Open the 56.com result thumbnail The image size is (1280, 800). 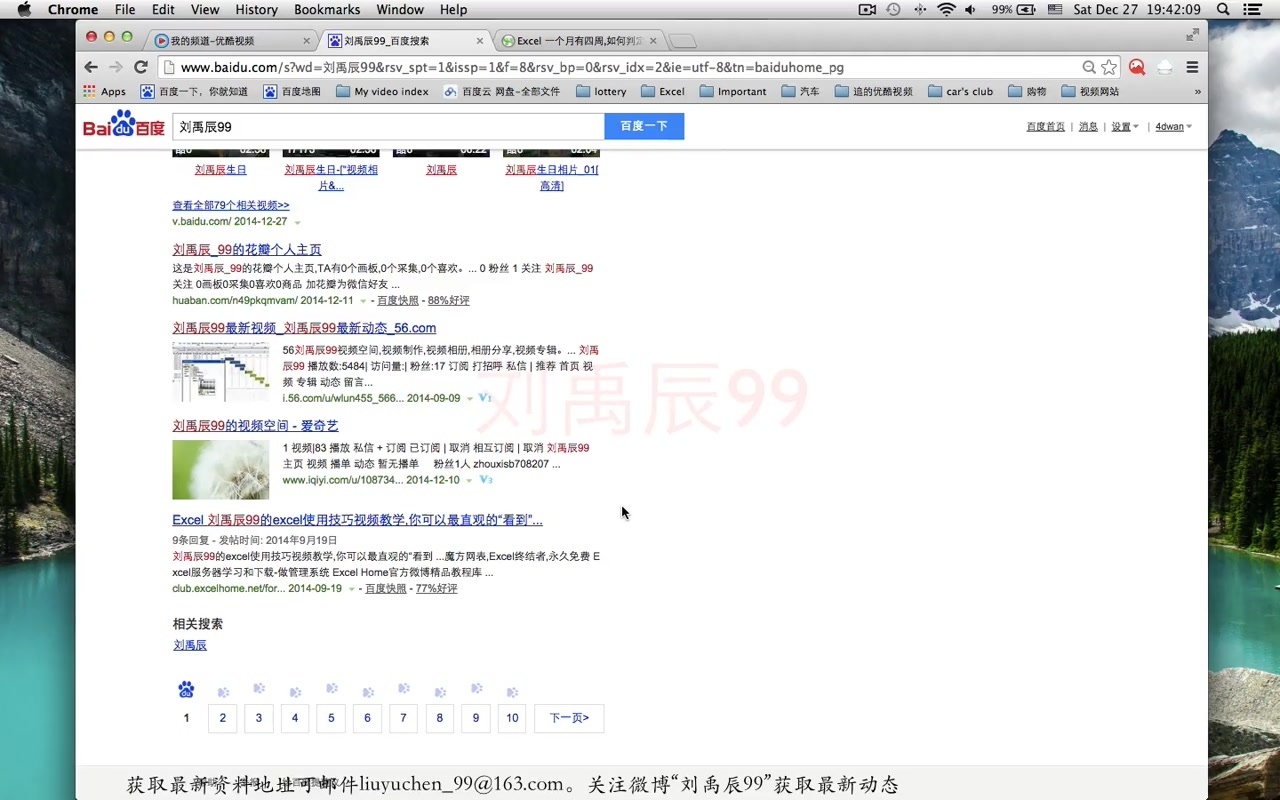[x=221, y=372]
